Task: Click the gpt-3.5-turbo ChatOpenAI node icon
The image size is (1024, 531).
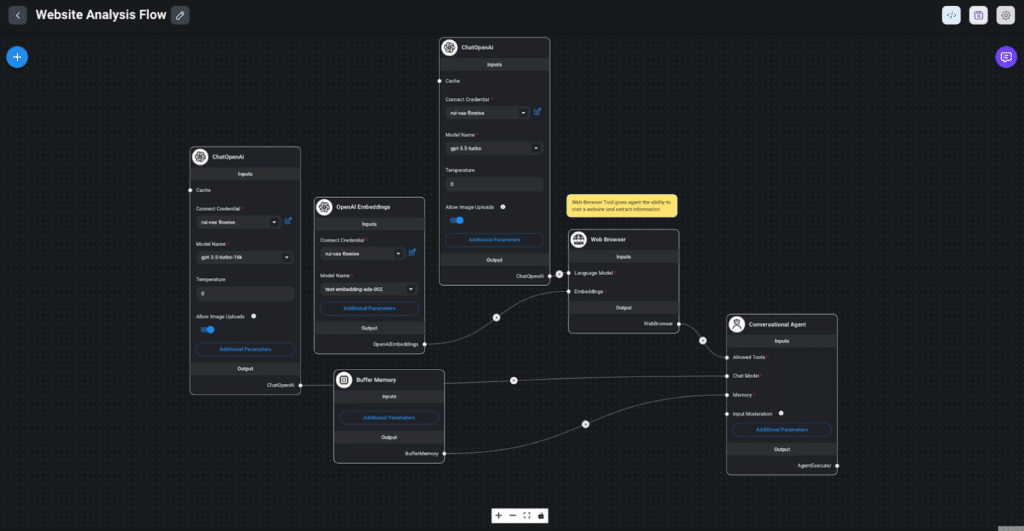Action: click(449, 48)
